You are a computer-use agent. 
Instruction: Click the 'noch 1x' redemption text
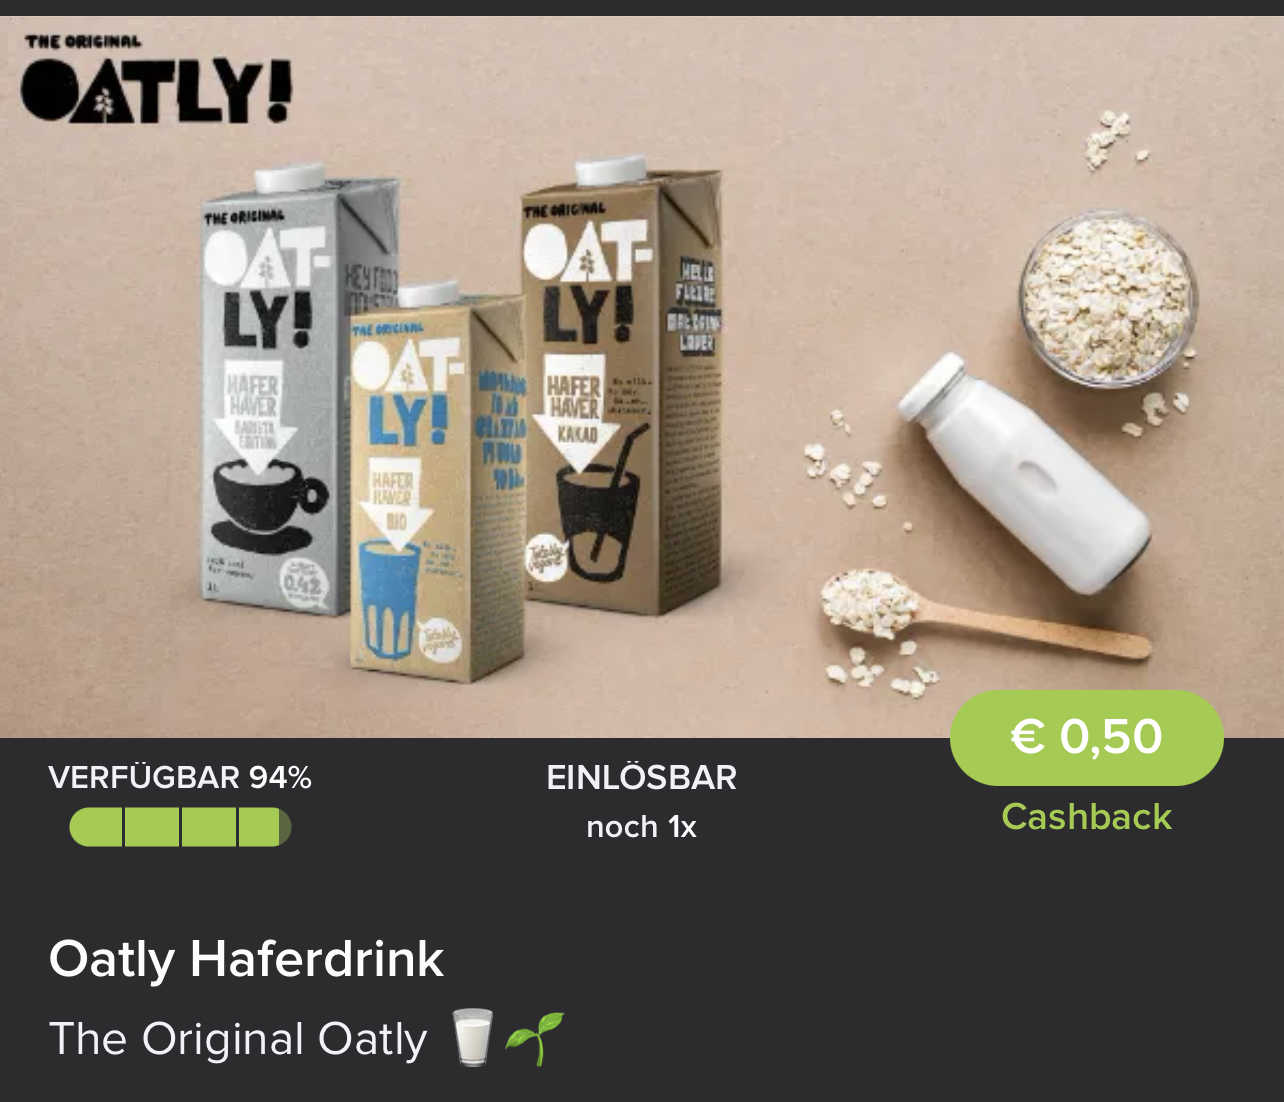tap(641, 827)
